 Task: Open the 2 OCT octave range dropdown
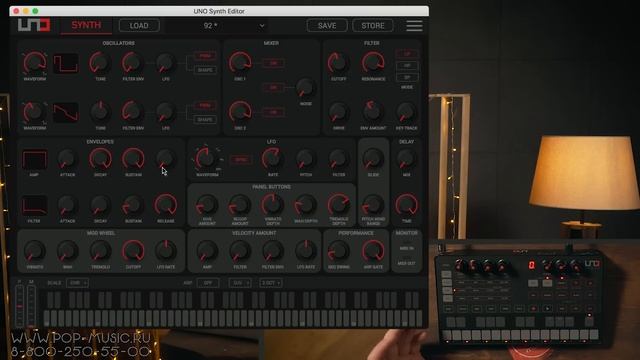click(271, 283)
